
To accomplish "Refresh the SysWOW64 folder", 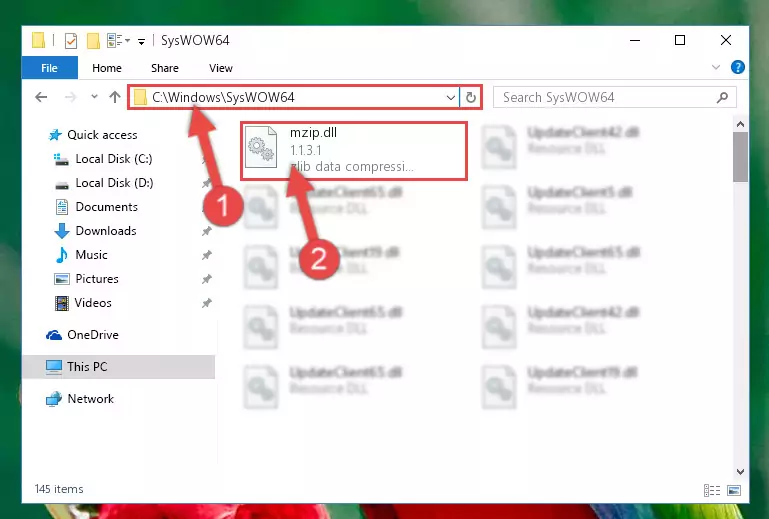I will point(471,98).
